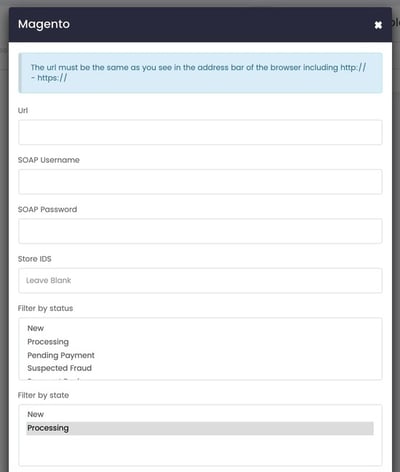Click the Filter by state label
This screenshot has height=472, width=400.
click(x=43, y=395)
